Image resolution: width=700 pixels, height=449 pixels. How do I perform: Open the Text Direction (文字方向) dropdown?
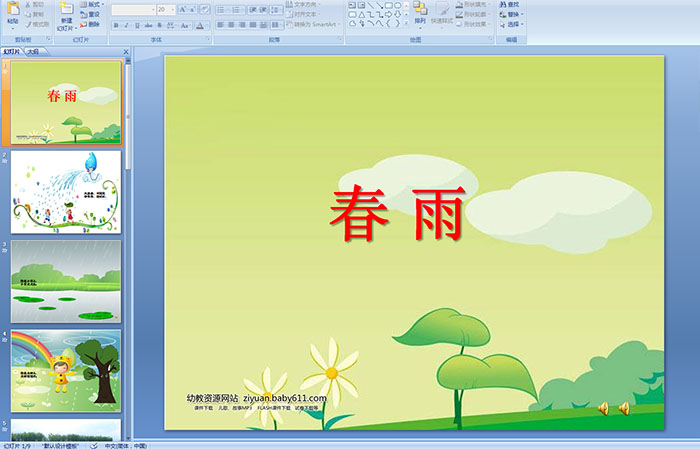click(304, 4)
